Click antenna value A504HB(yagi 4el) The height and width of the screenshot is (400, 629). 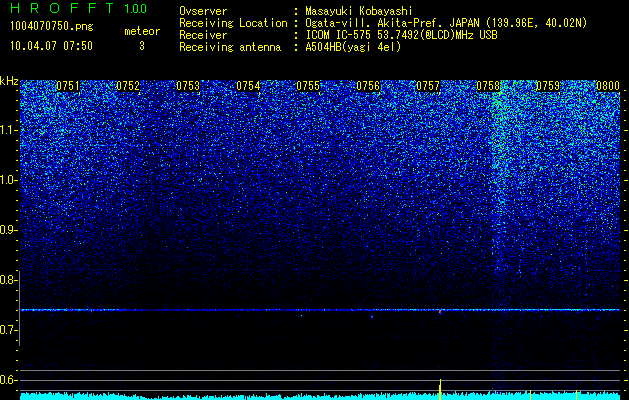353,47
